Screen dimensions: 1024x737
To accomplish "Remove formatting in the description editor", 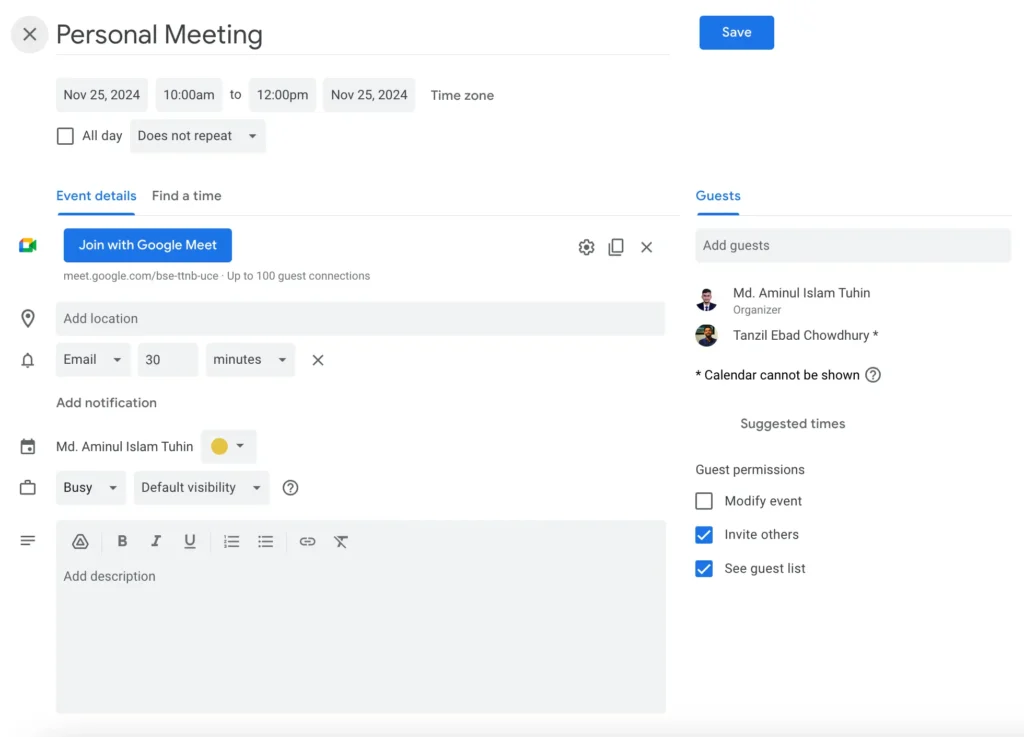I will coord(341,541).
